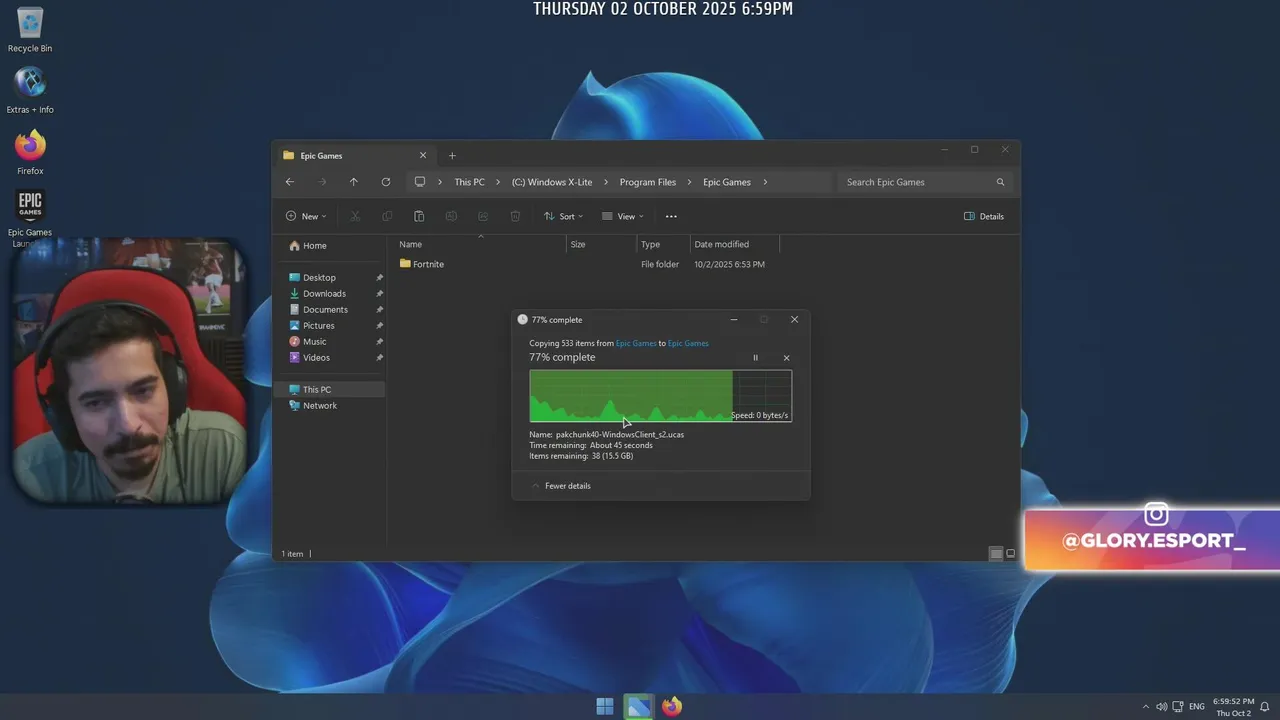1280x720 pixels.
Task: Select Music in the navigation pane
Action: [314, 341]
